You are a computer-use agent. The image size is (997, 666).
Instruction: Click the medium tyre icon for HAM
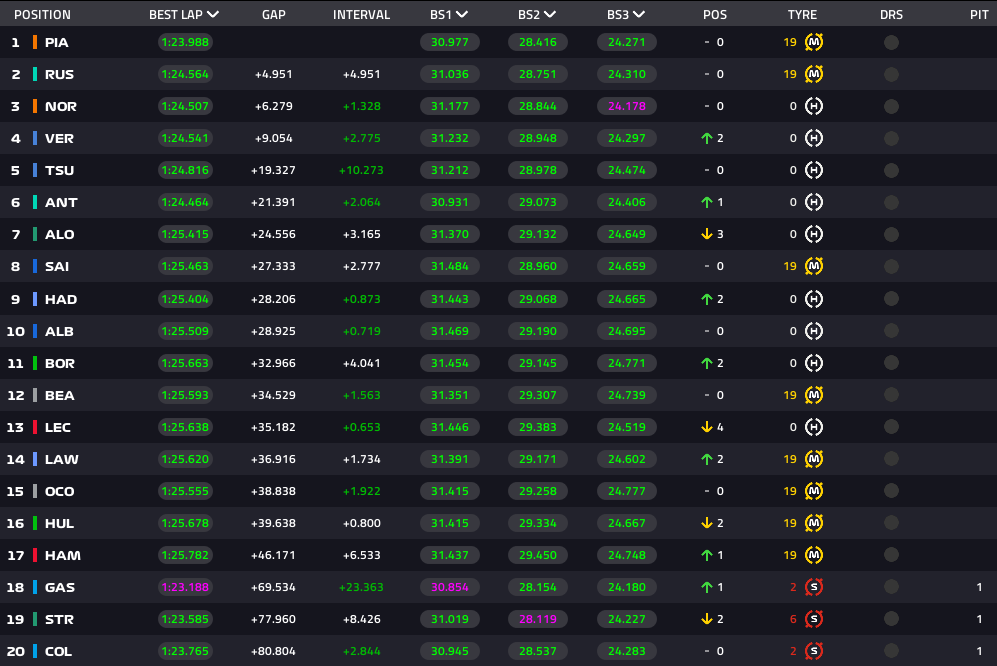814,555
